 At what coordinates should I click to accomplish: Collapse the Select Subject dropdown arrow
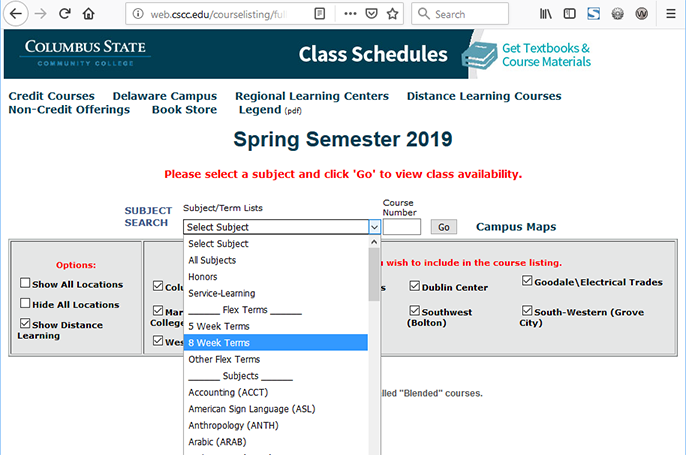374,227
